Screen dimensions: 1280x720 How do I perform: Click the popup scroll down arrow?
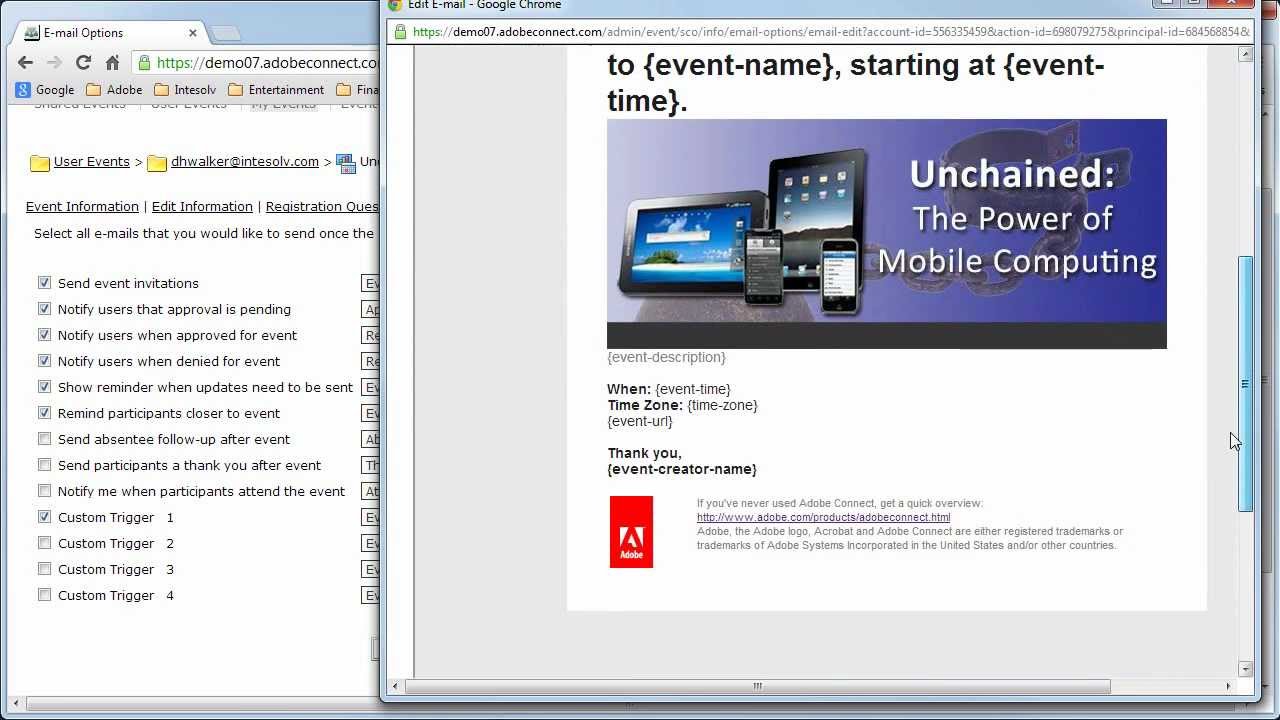[x=1245, y=669]
